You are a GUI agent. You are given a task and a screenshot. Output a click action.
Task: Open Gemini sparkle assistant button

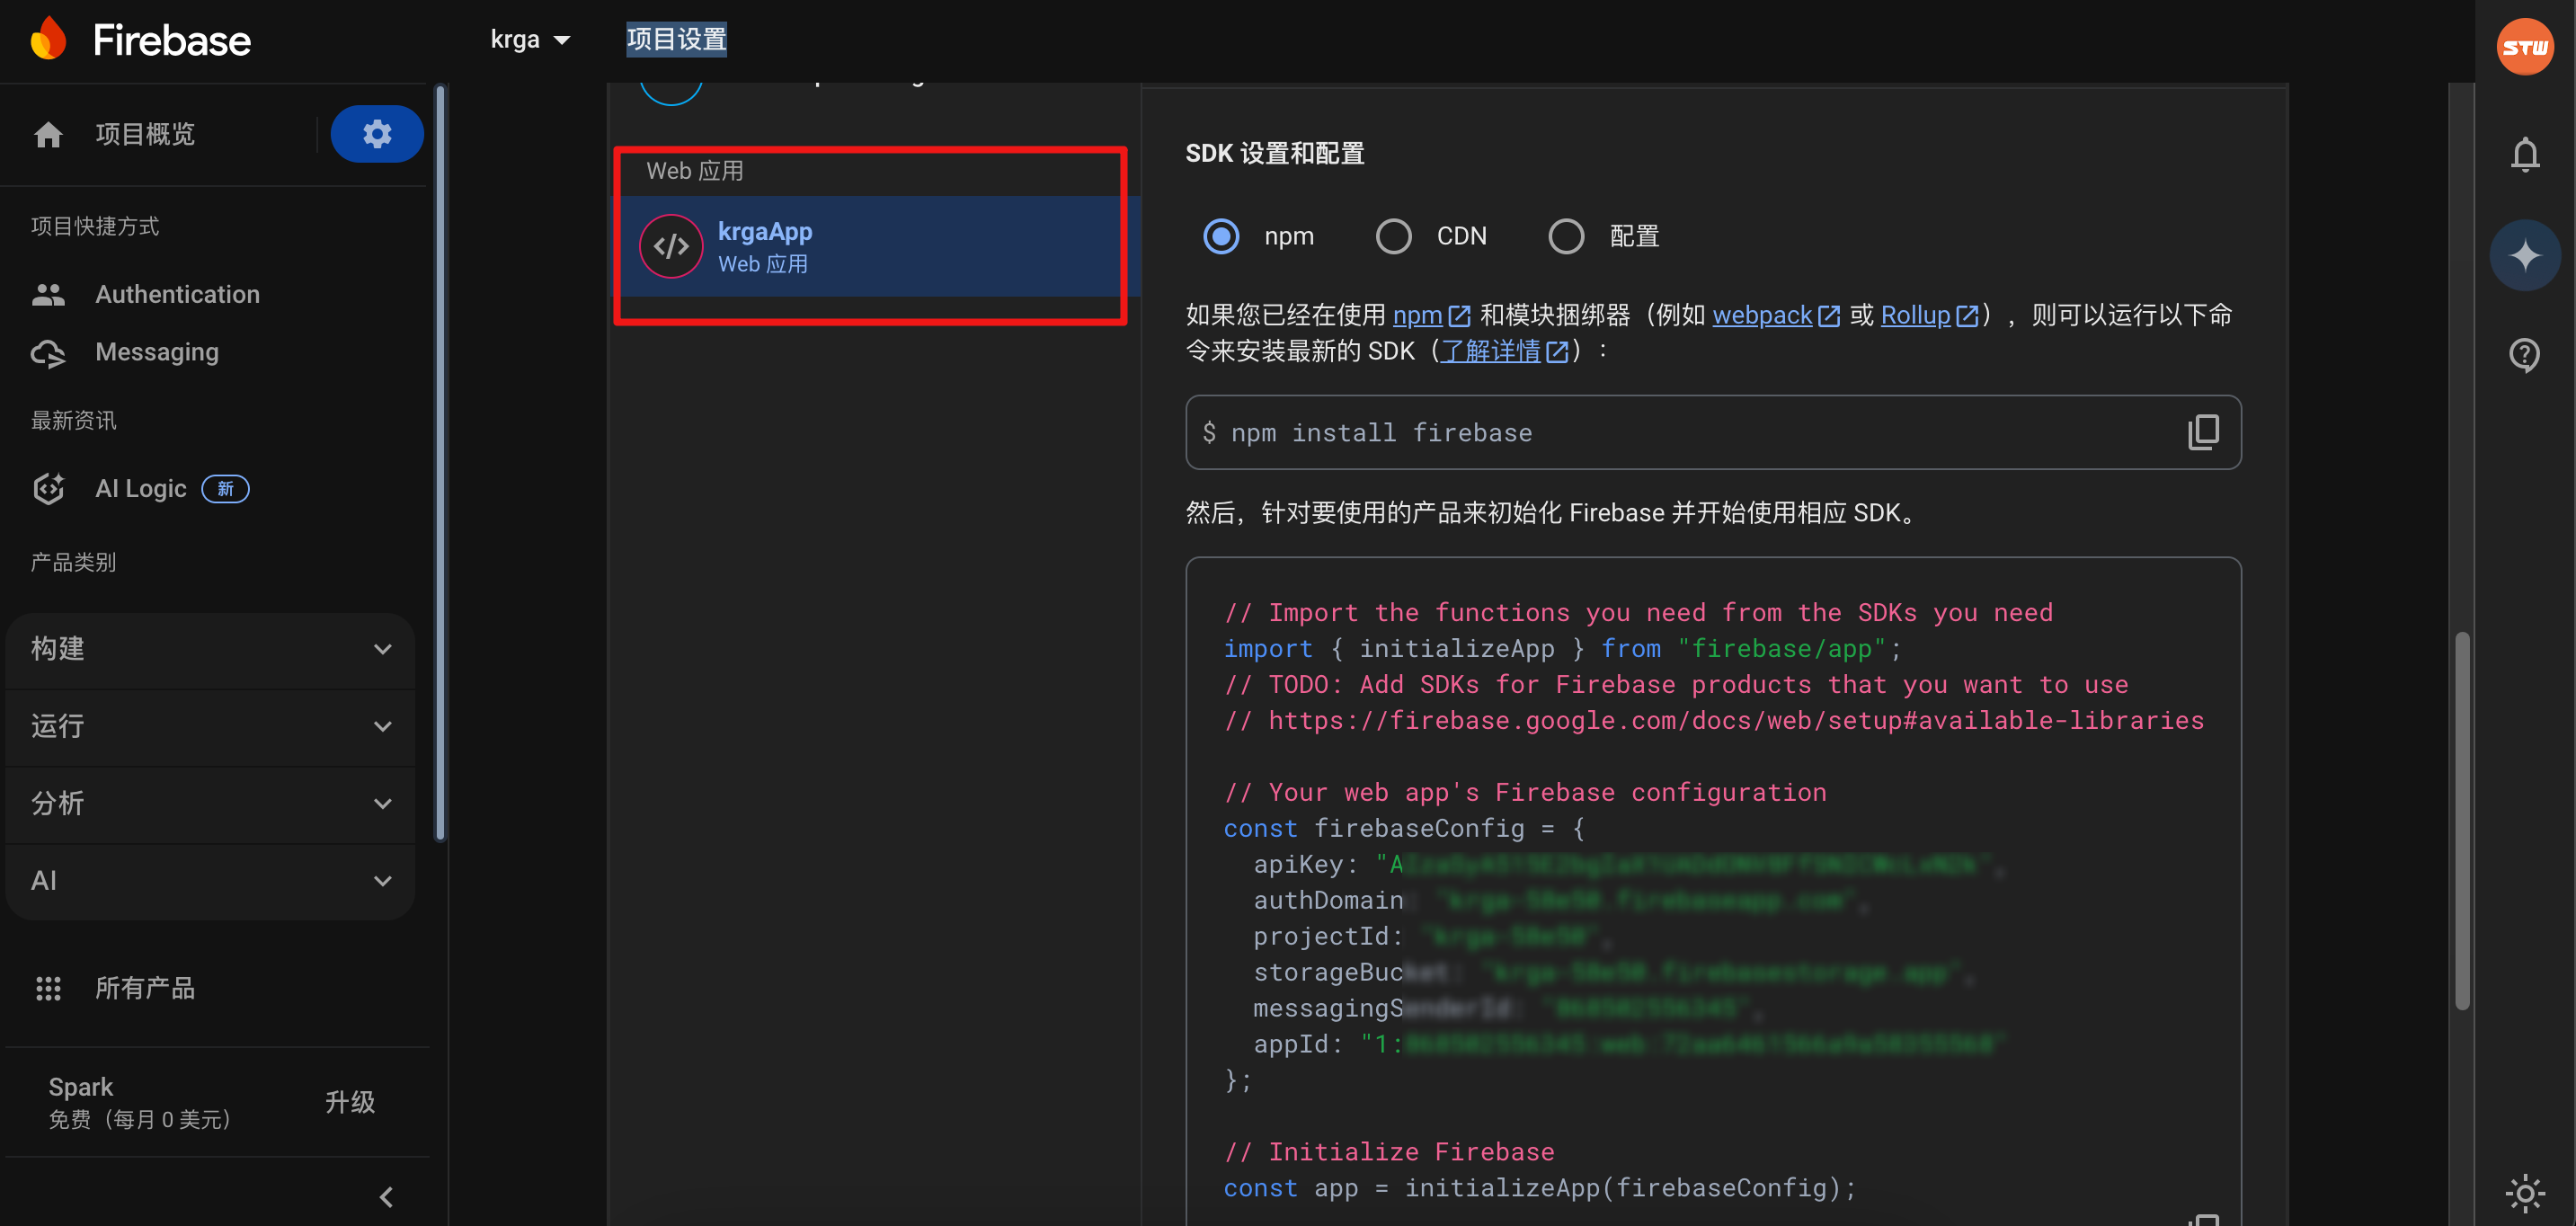coord(2525,255)
